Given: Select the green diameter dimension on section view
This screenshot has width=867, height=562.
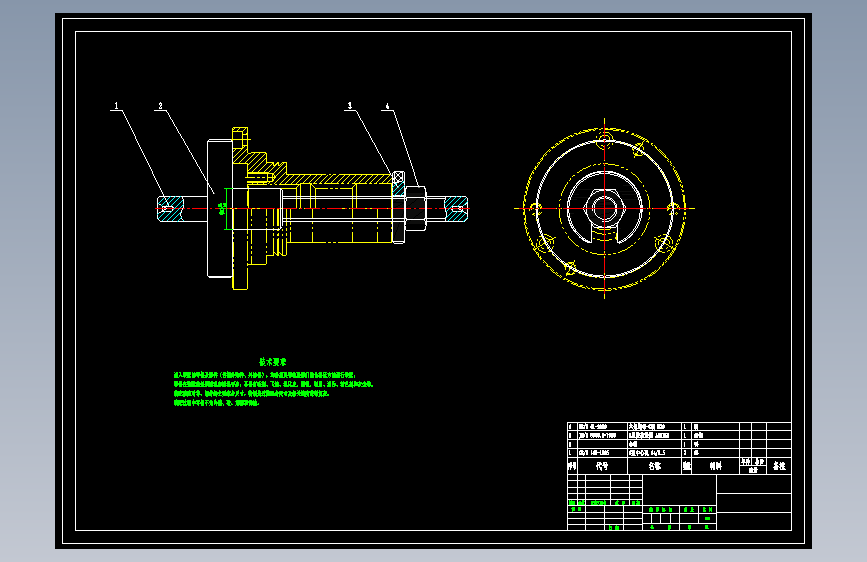Looking at the screenshot, I should (x=223, y=209).
